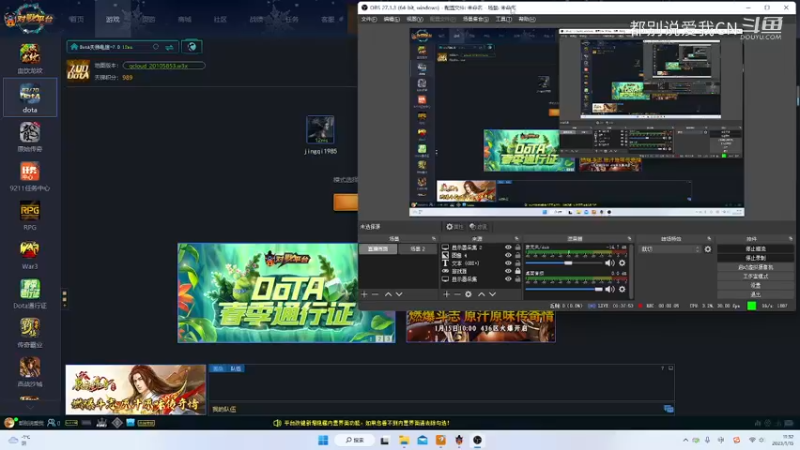Adjust the 桌面音频 volume slider
The image size is (800, 450).
pos(564,289)
